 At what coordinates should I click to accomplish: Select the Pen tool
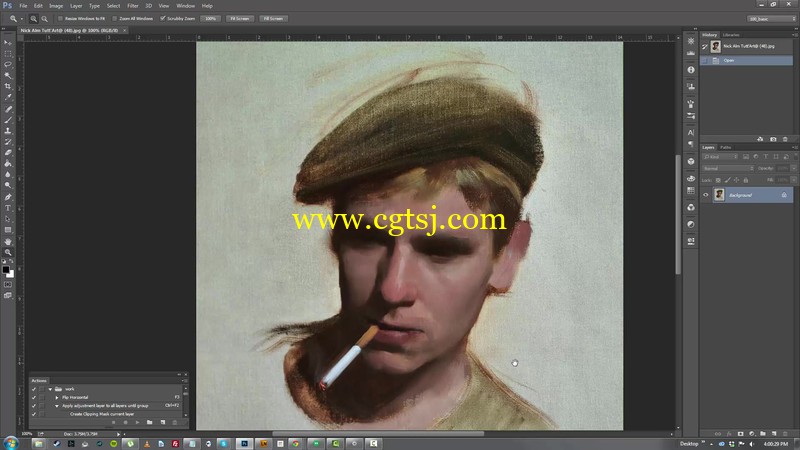[8, 197]
